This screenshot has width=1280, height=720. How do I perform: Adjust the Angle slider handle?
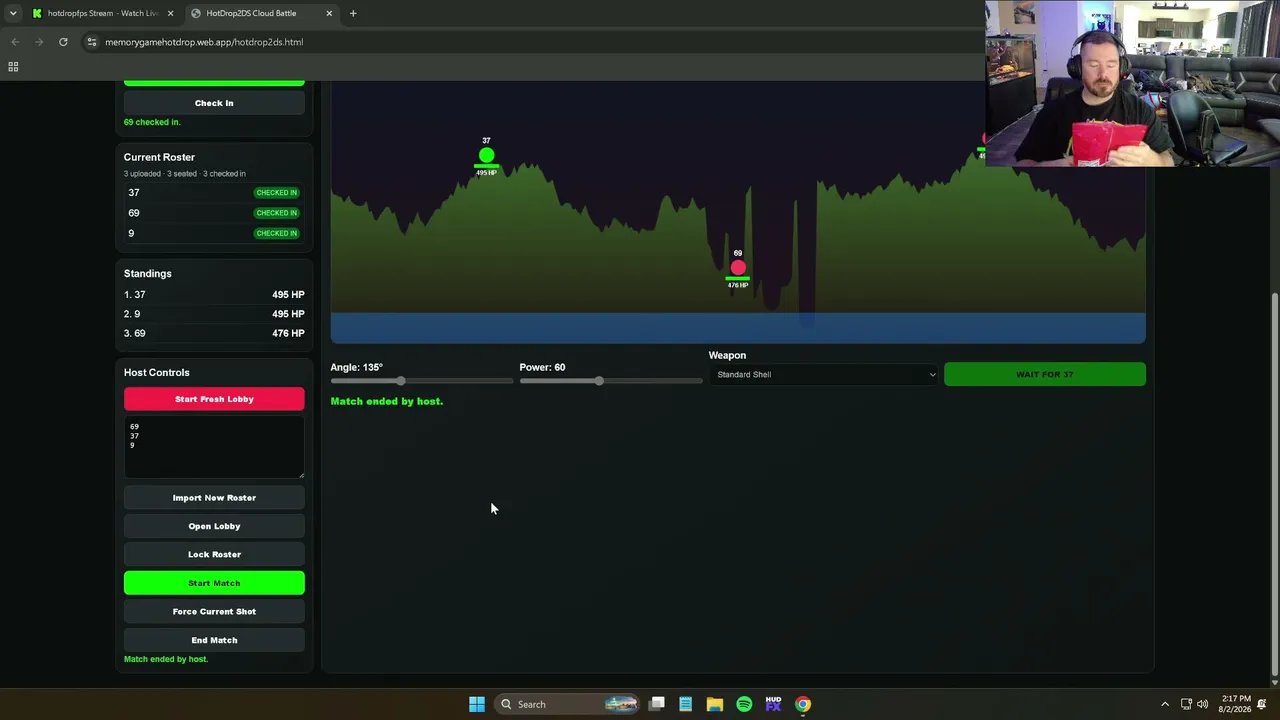click(x=400, y=381)
